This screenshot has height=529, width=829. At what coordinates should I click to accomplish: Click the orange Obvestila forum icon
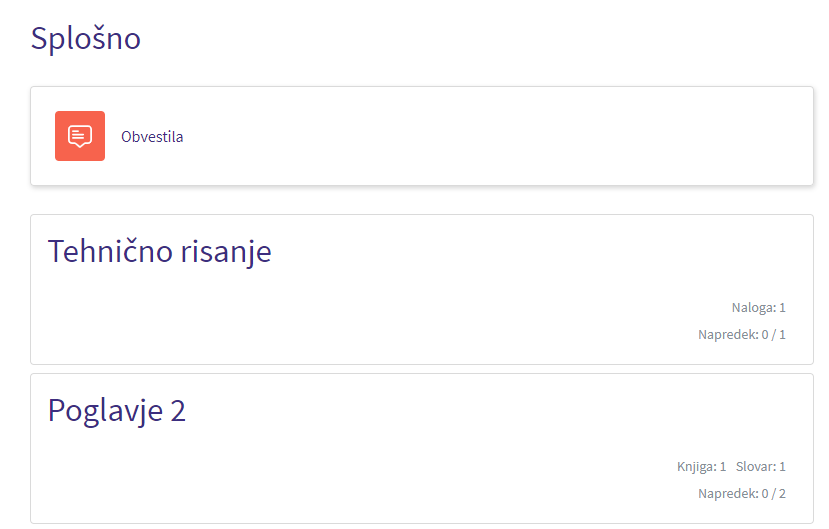(x=80, y=136)
